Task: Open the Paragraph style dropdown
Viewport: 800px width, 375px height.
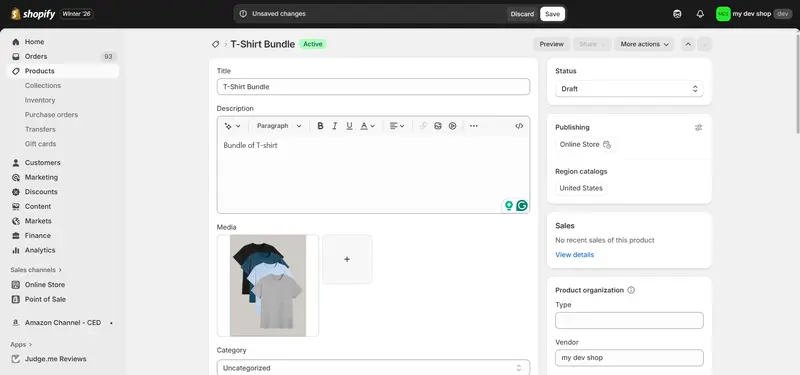Action: click(x=279, y=126)
